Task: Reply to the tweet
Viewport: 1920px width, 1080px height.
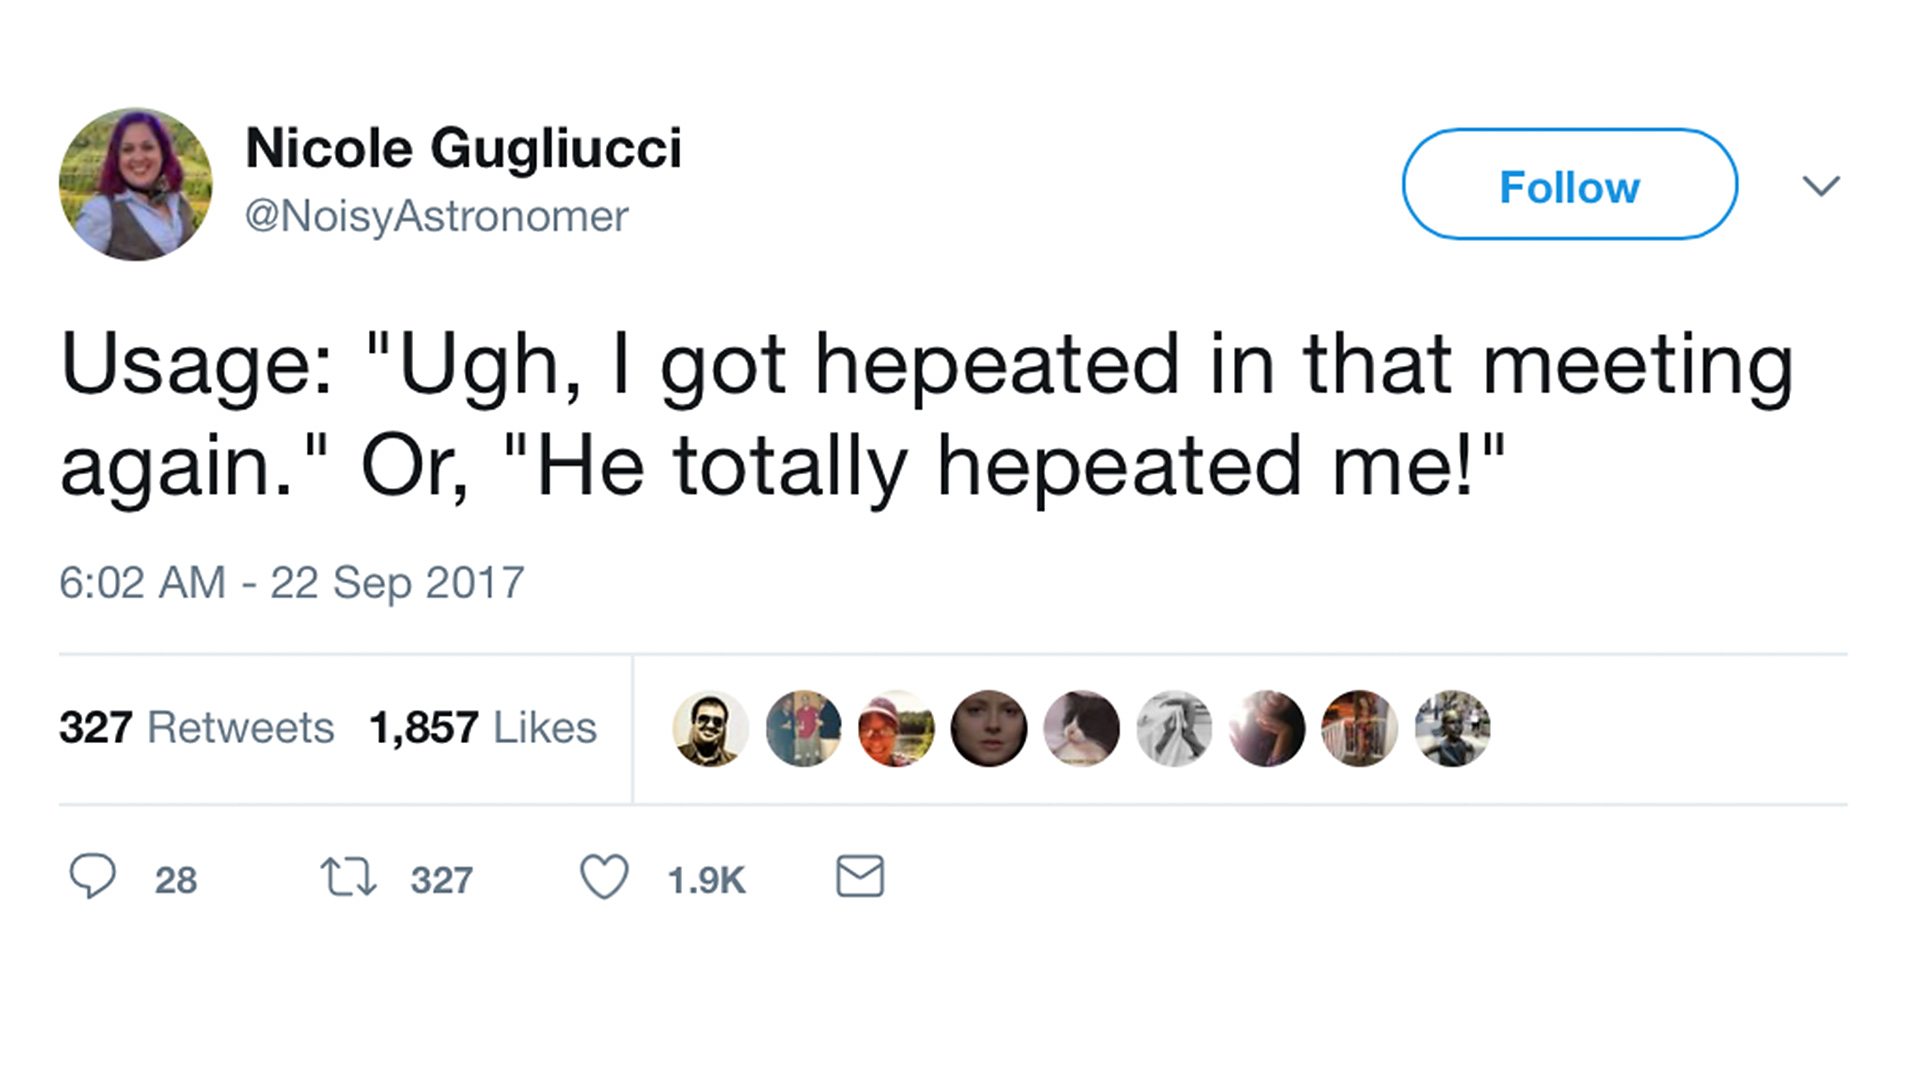Action: [93, 878]
